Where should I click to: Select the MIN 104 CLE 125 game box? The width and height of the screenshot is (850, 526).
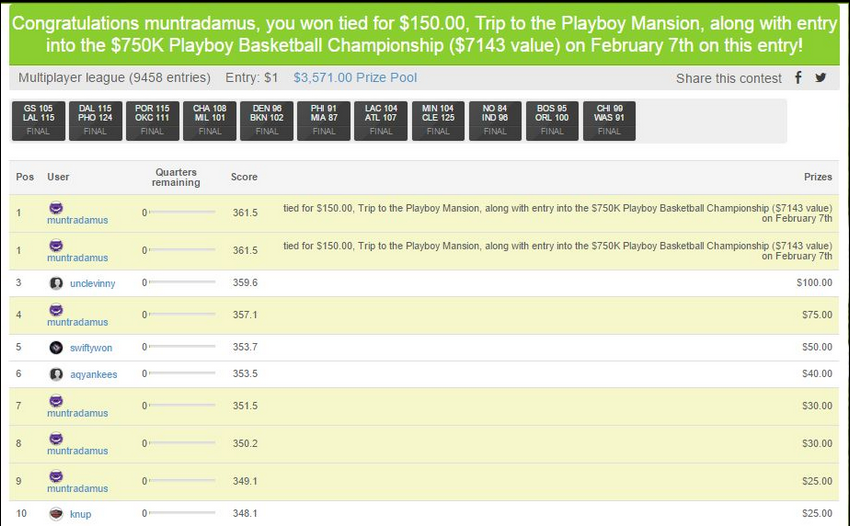click(438, 120)
